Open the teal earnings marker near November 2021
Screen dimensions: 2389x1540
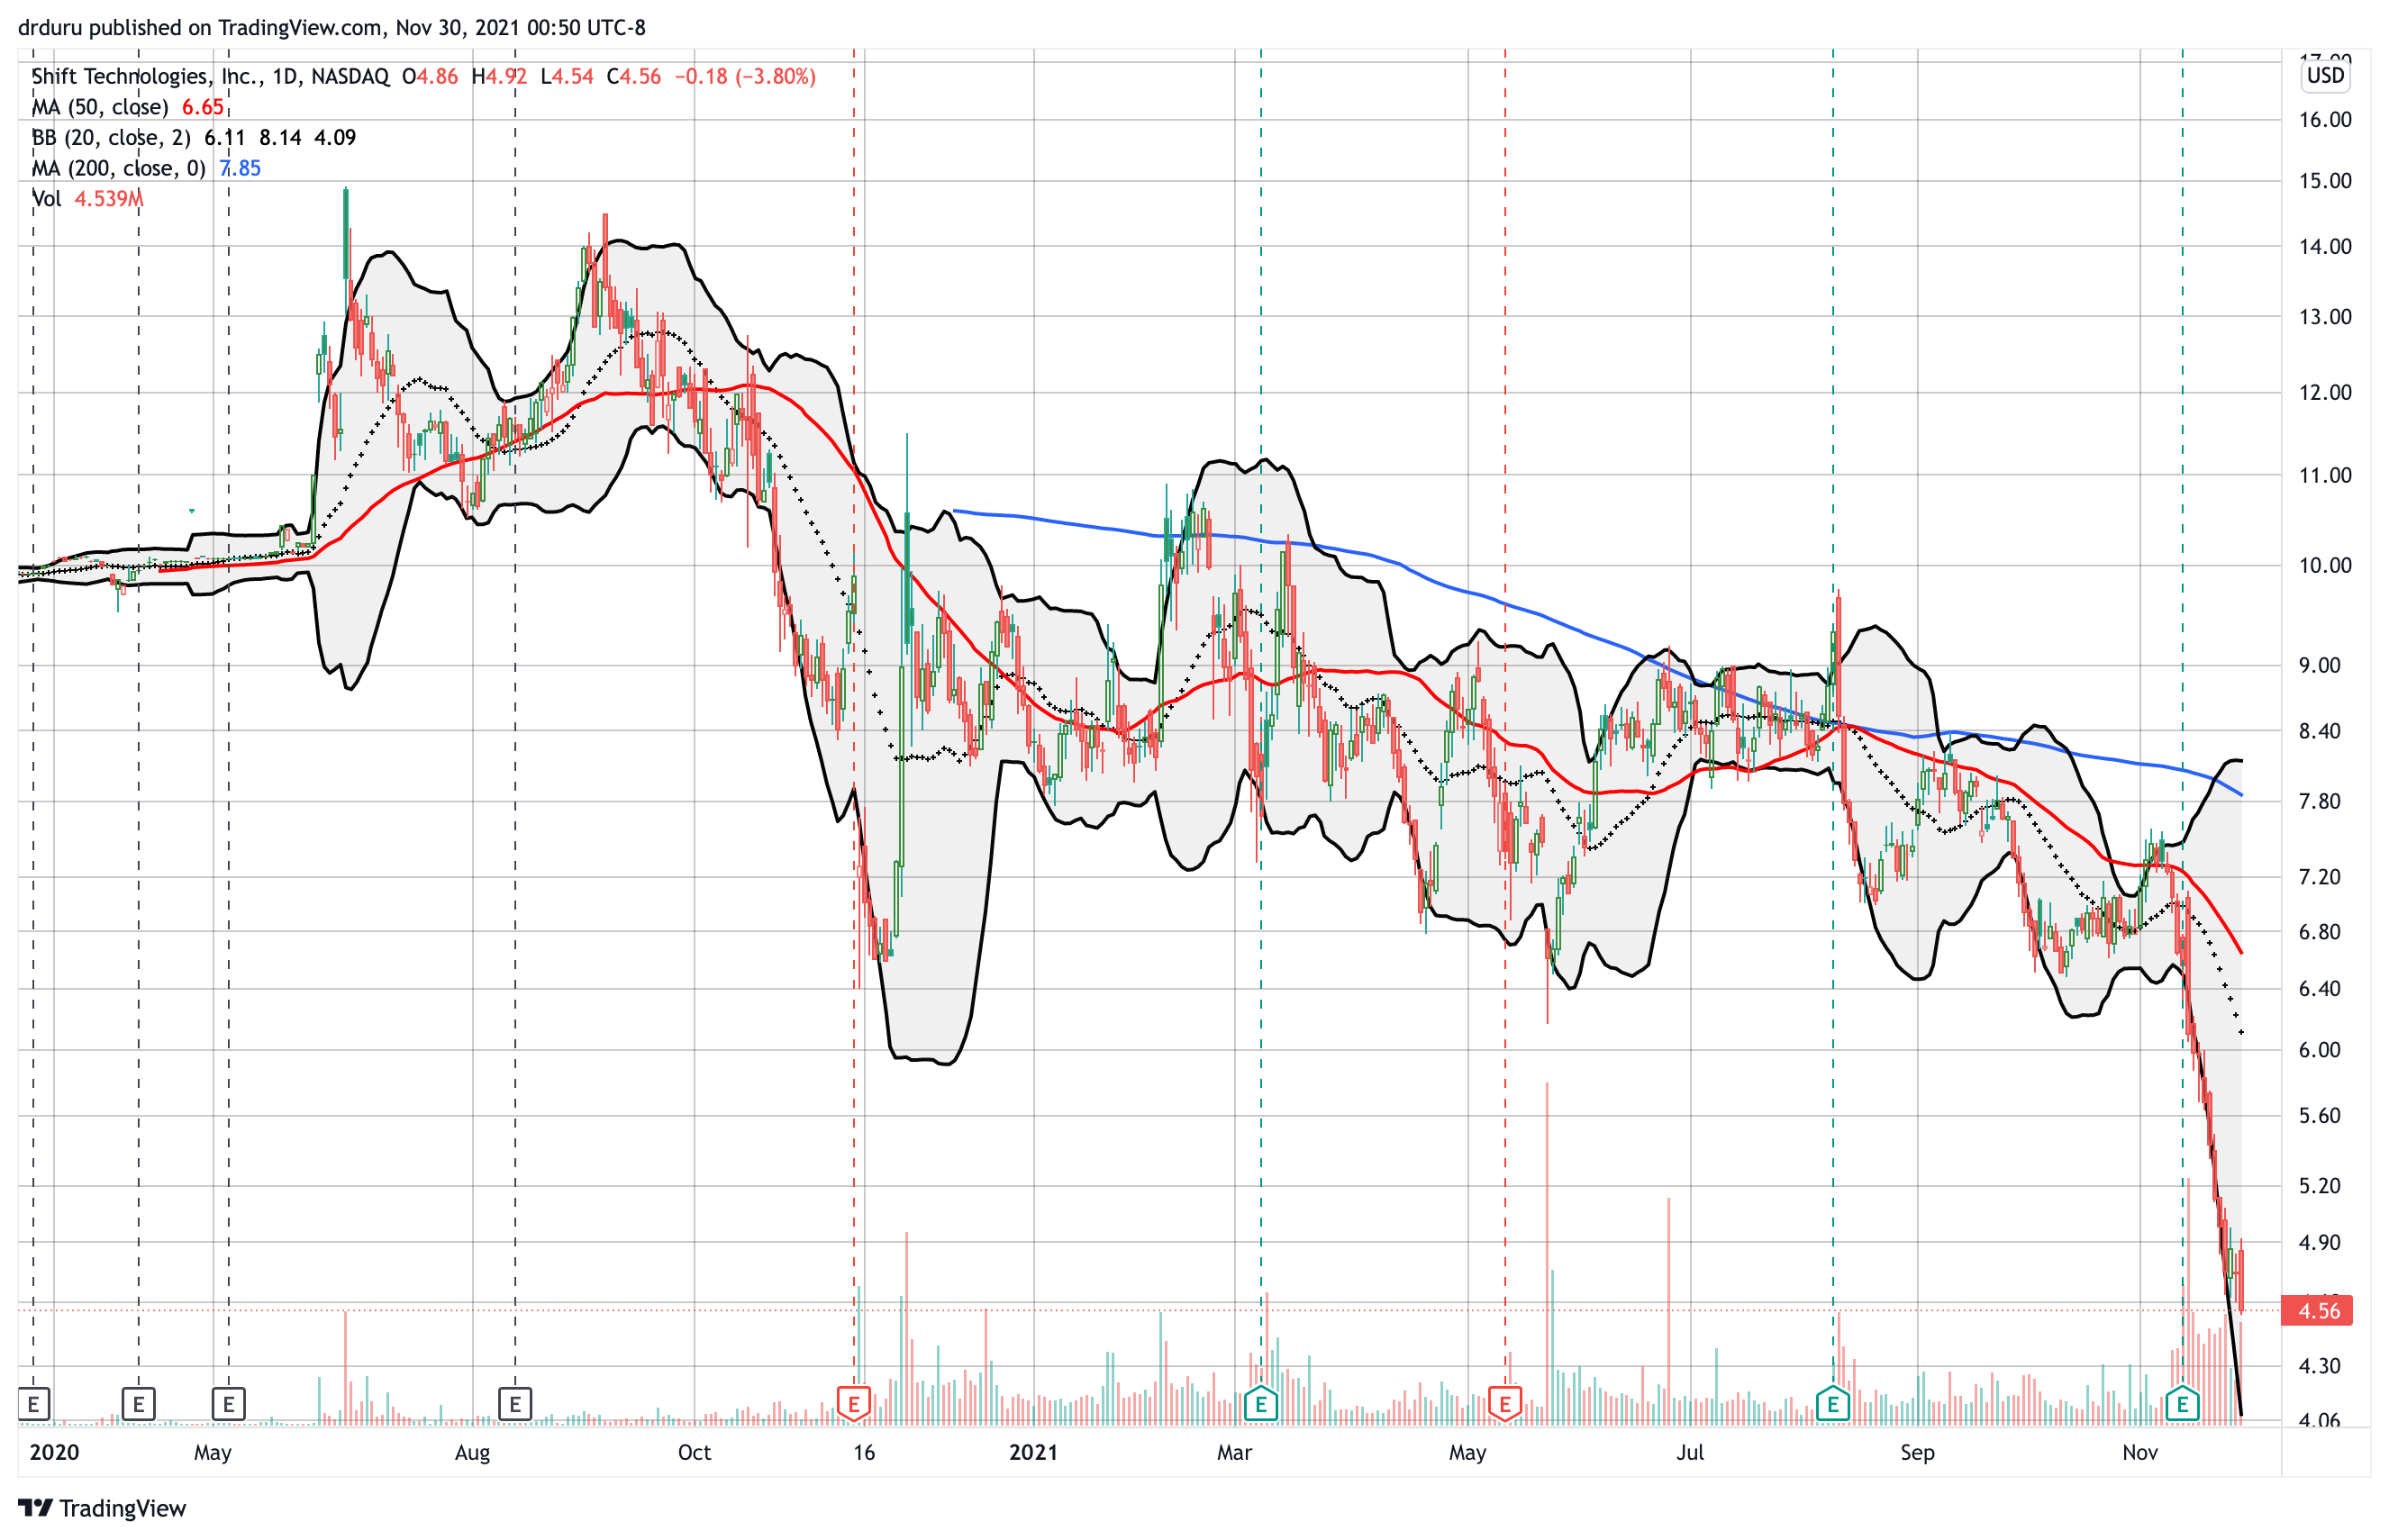tap(2181, 1403)
